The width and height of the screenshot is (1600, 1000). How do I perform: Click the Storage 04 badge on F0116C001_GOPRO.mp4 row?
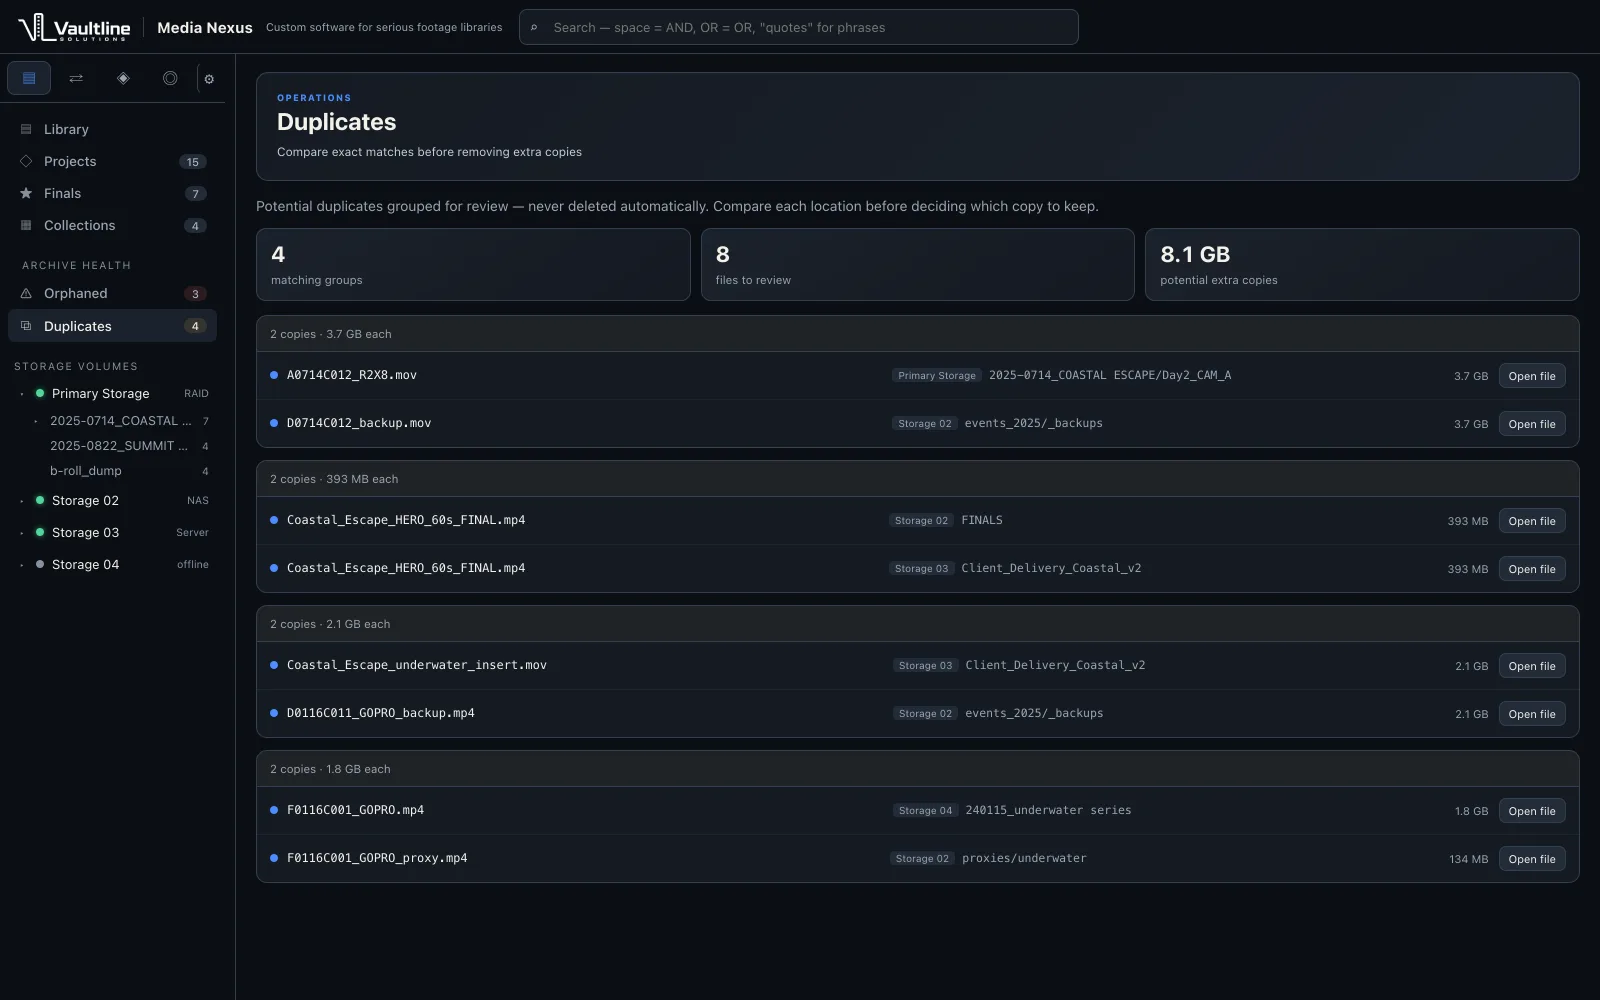coord(926,811)
